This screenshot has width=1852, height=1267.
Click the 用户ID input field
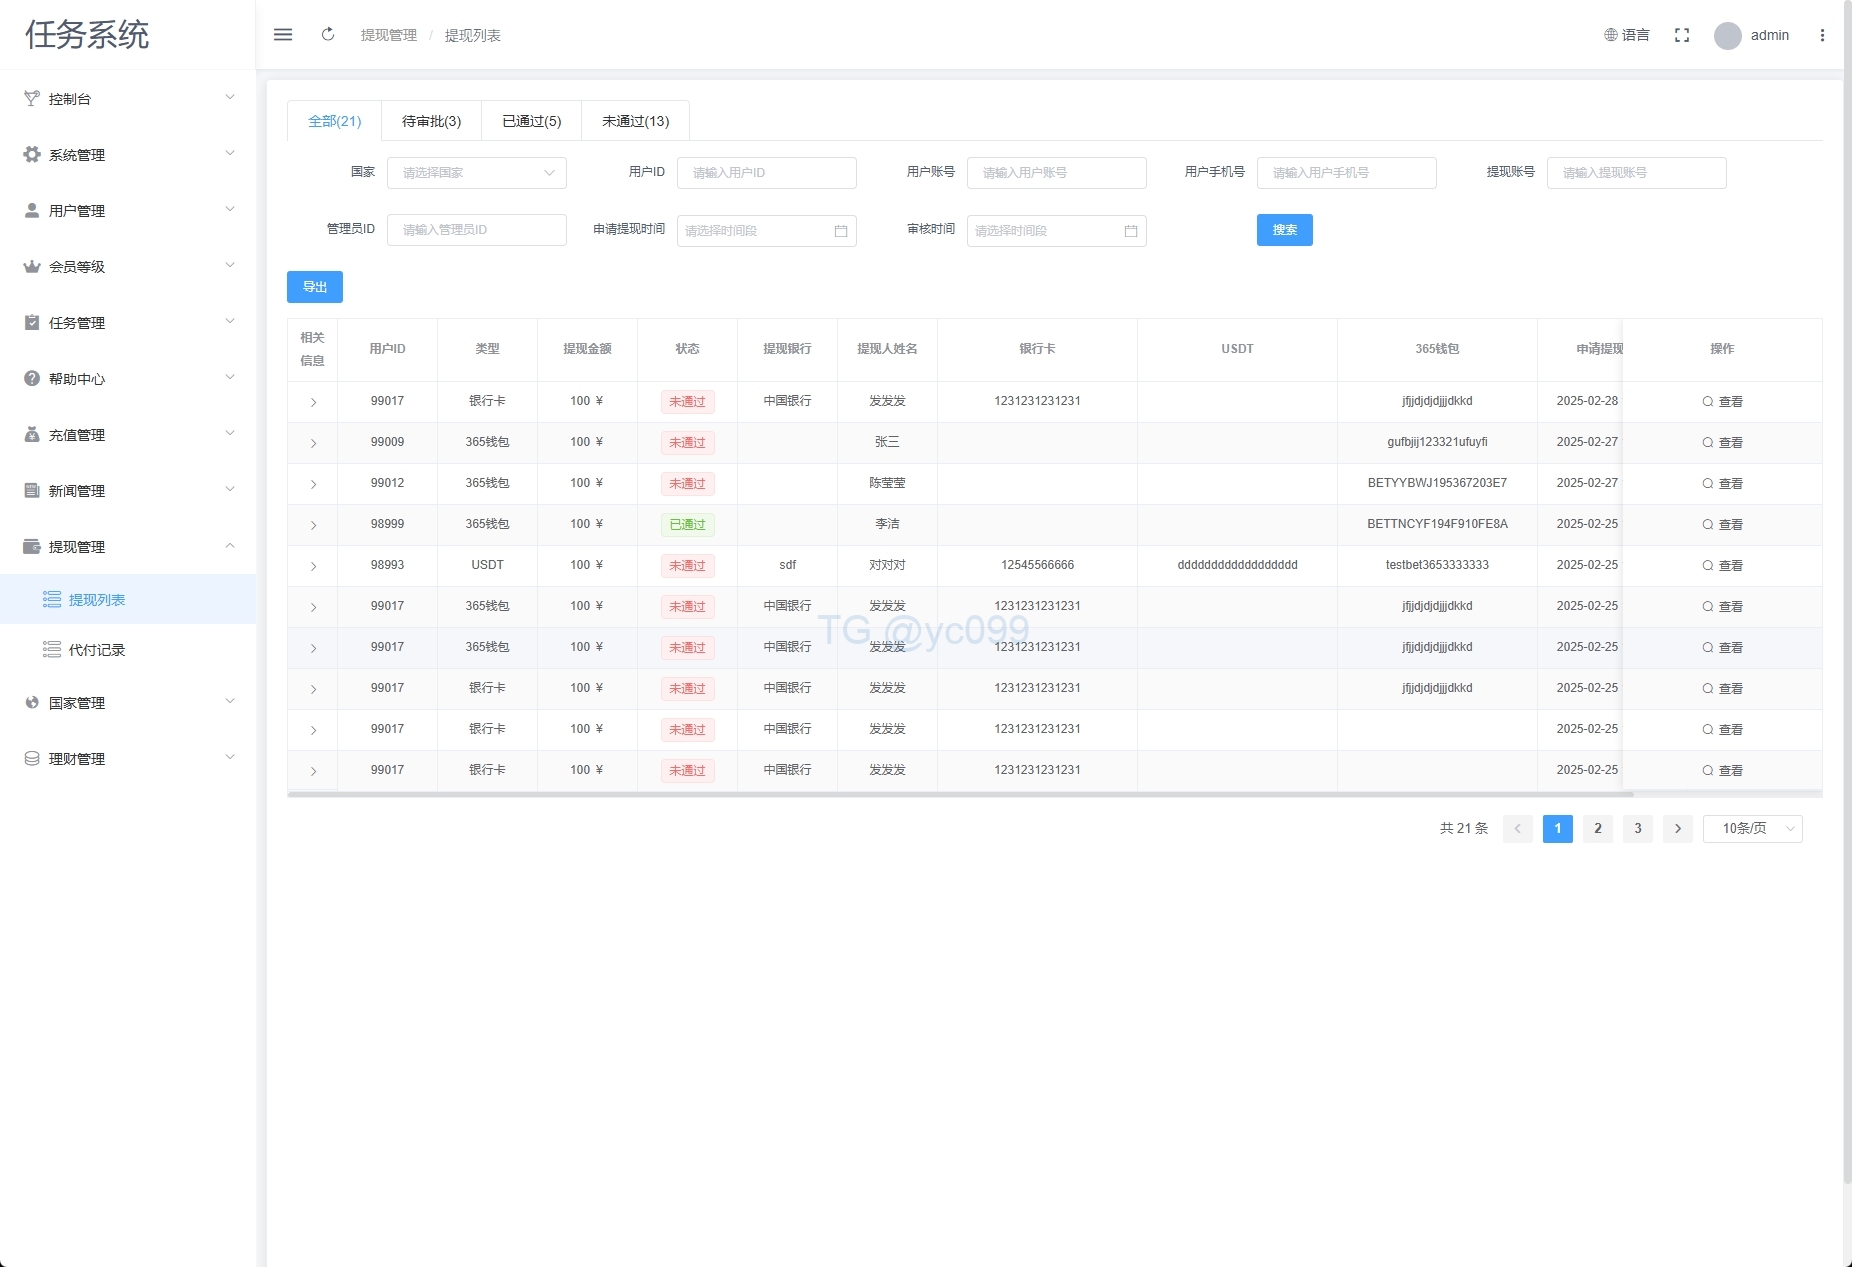(x=766, y=173)
